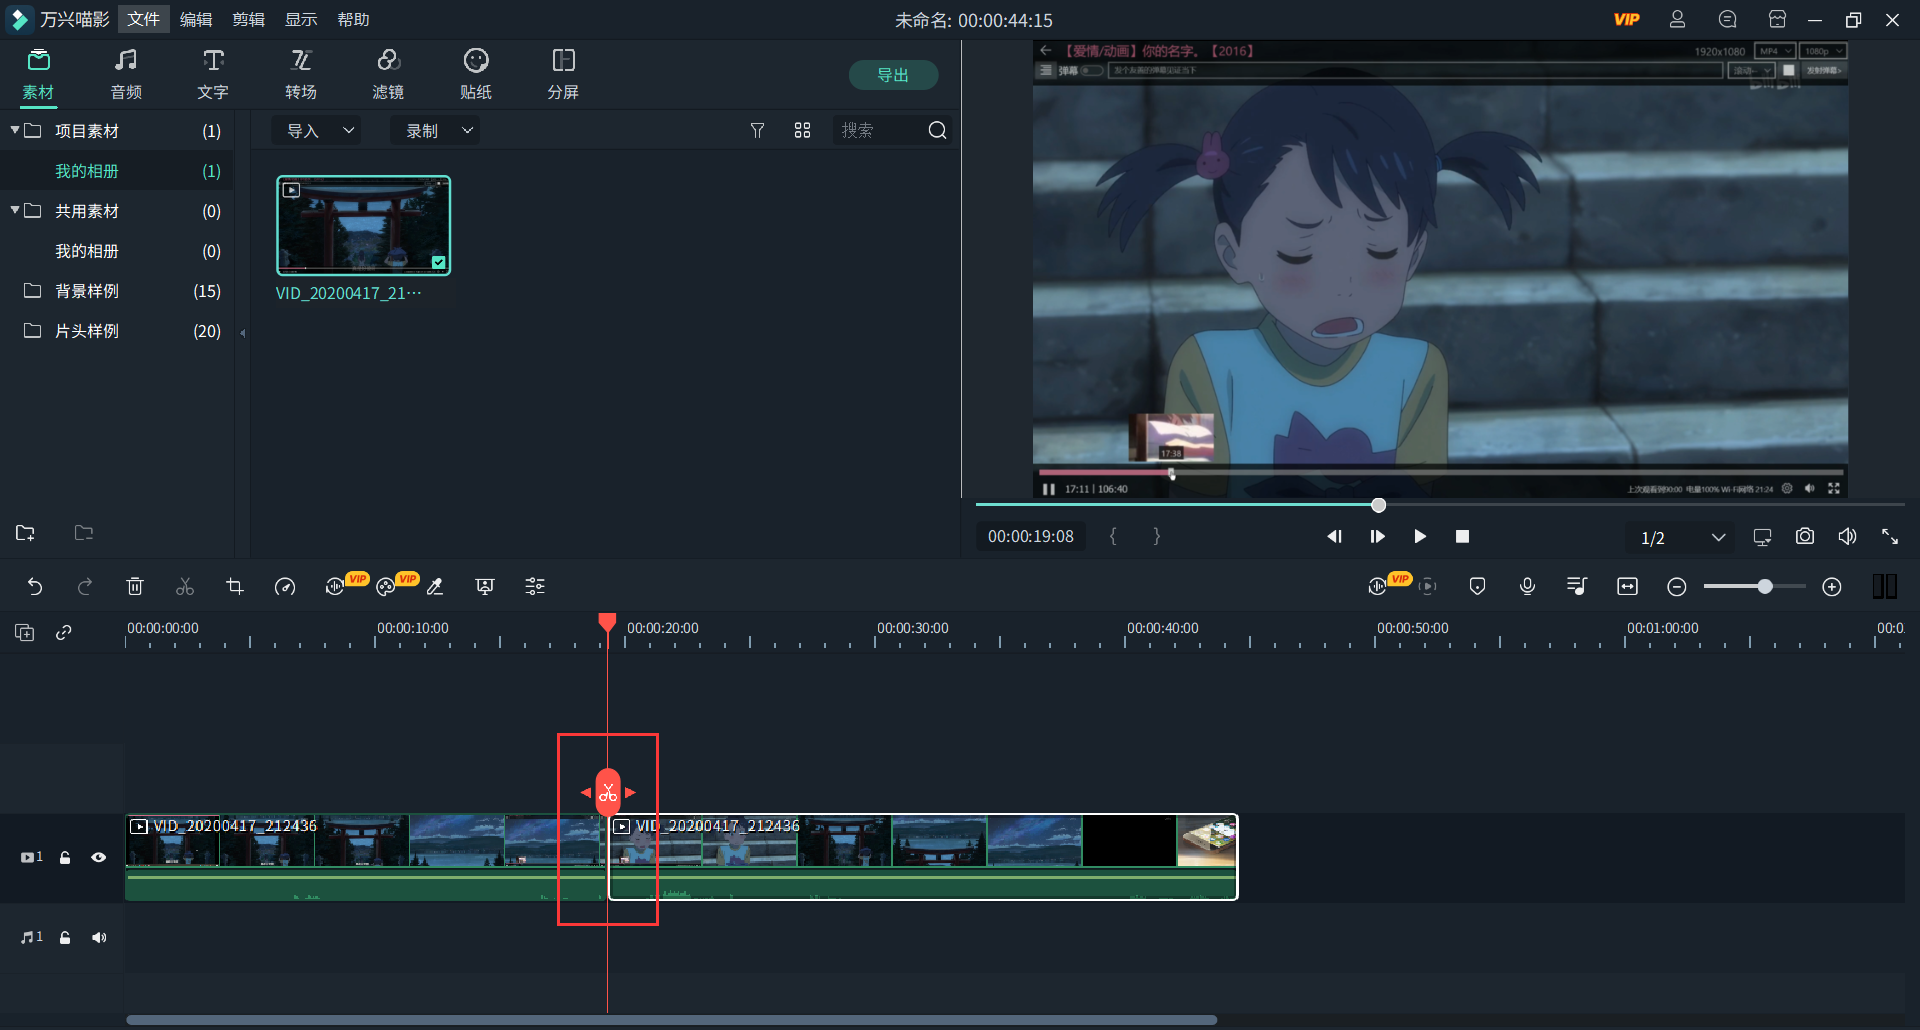Image resolution: width=1920 pixels, height=1030 pixels.
Task: Open the 滤镜 filters panel
Action: [388, 74]
